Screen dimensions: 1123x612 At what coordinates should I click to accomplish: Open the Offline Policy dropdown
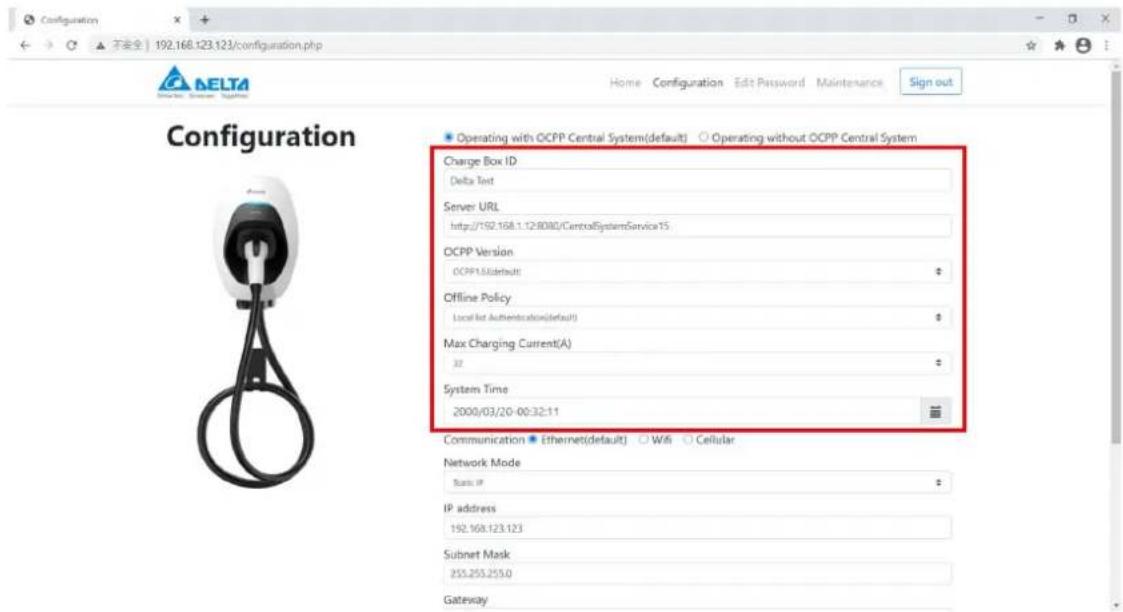[697, 317]
